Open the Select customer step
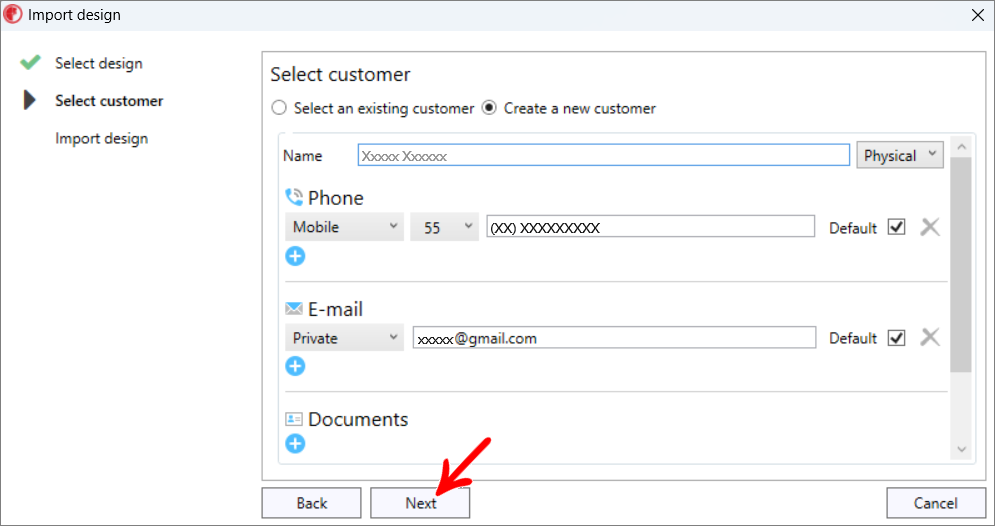 [109, 101]
